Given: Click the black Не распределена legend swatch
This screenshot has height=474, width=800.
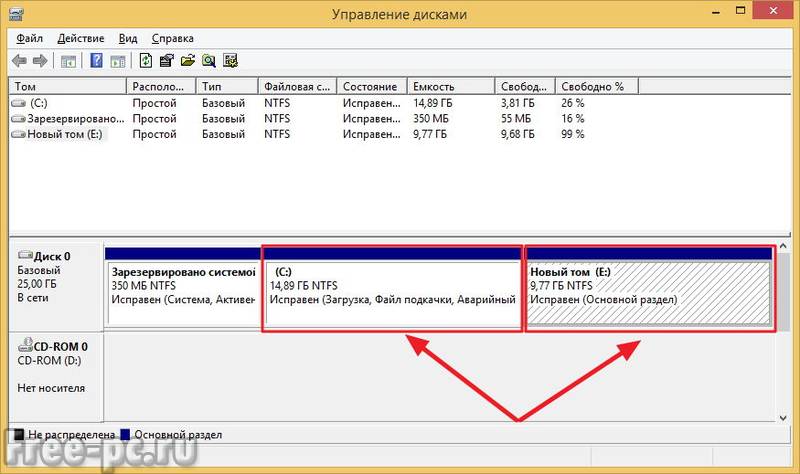Looking at the screenshot, I should tap(18, 435).
